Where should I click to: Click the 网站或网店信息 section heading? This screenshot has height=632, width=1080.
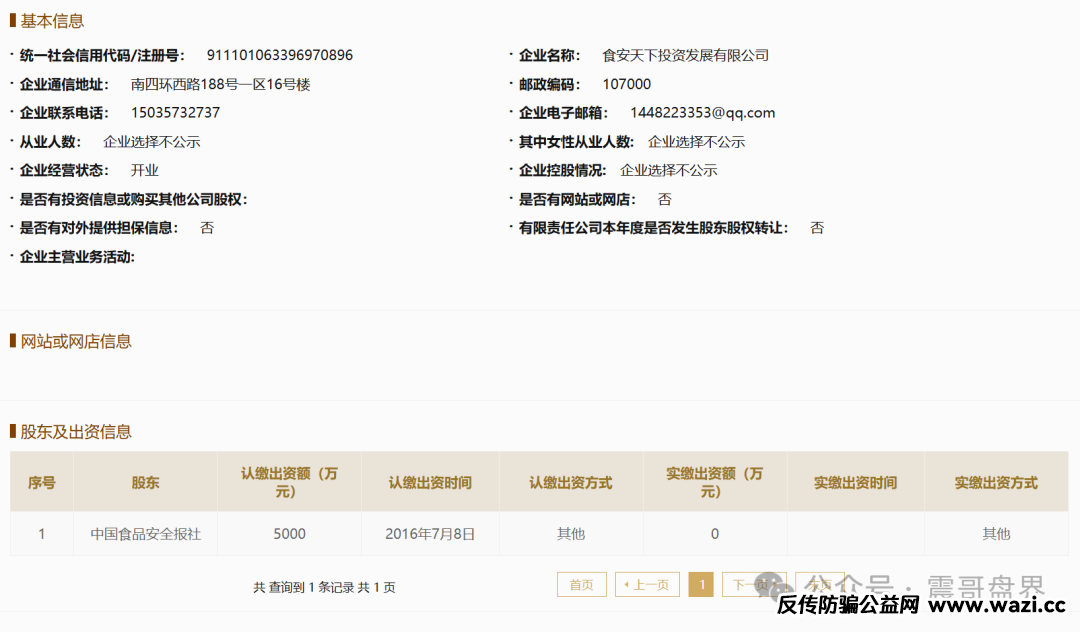(76, 342)
